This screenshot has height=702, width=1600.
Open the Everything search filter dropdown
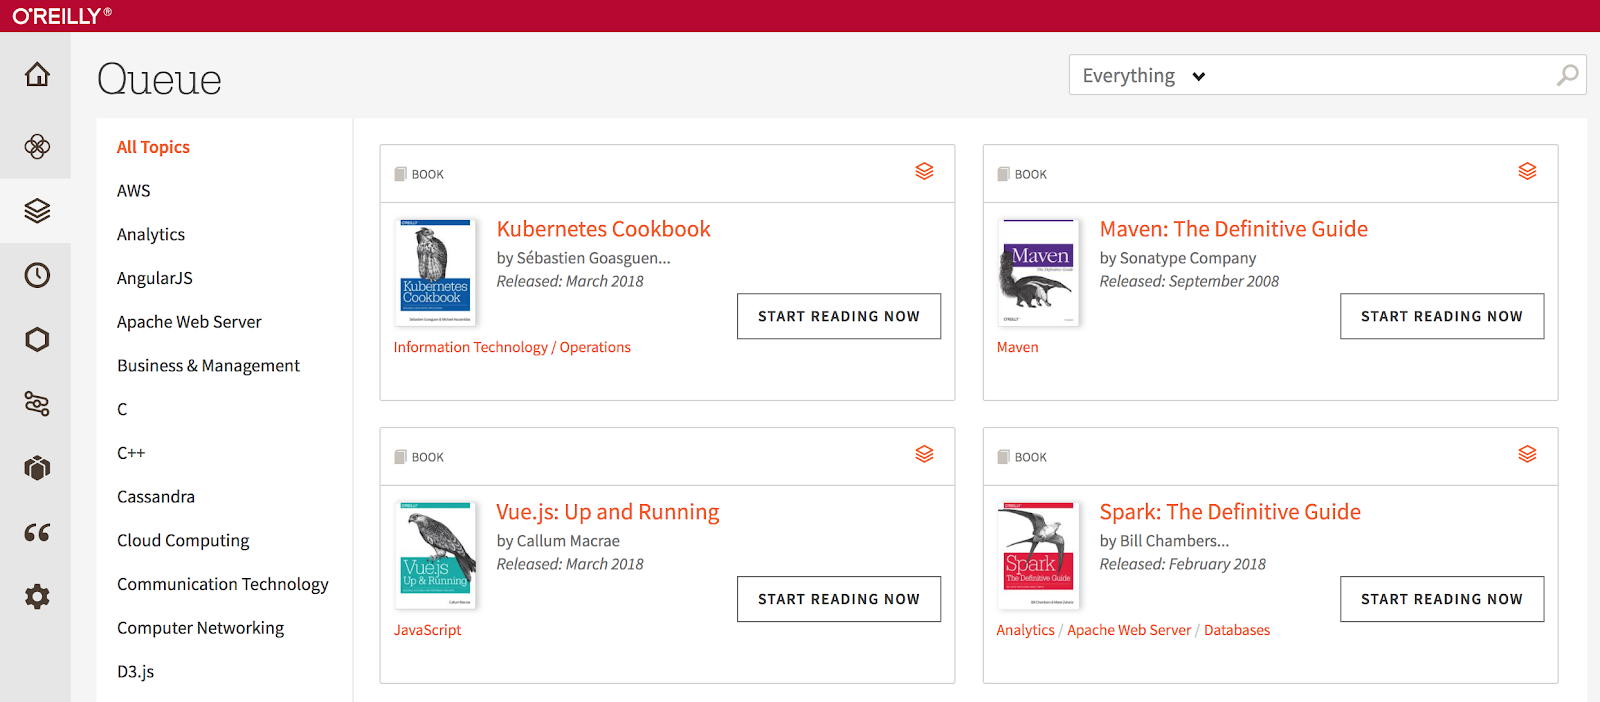[x=1144, y=76]
